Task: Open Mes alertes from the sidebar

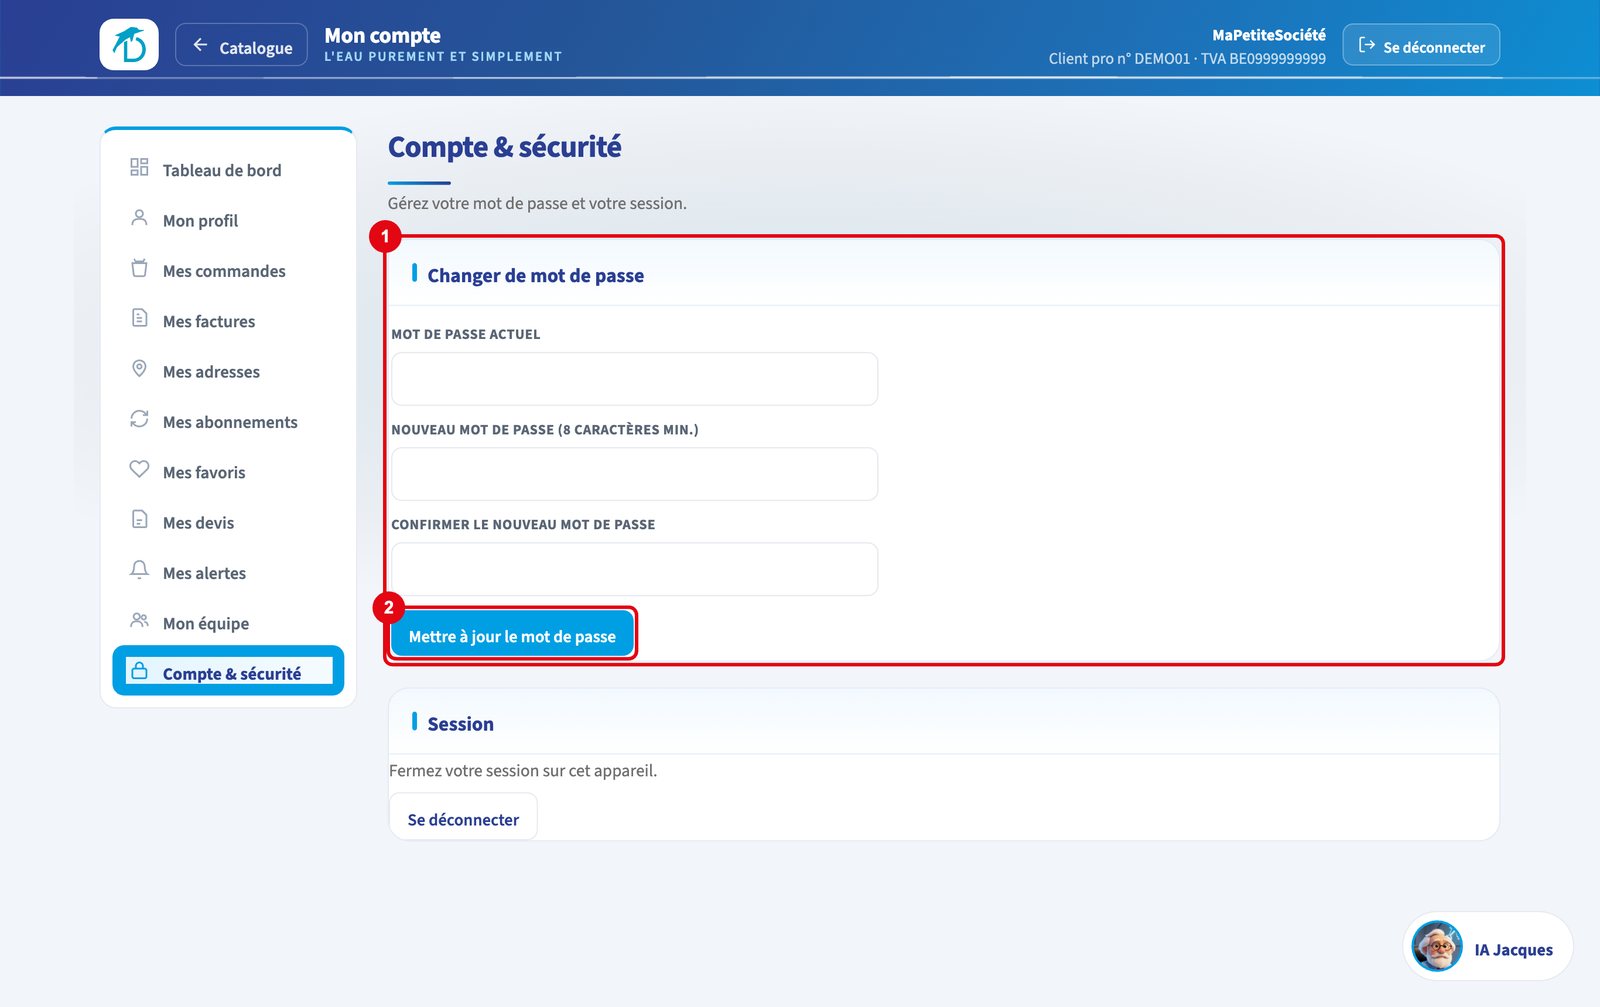Action: click(x=228, y=573)
